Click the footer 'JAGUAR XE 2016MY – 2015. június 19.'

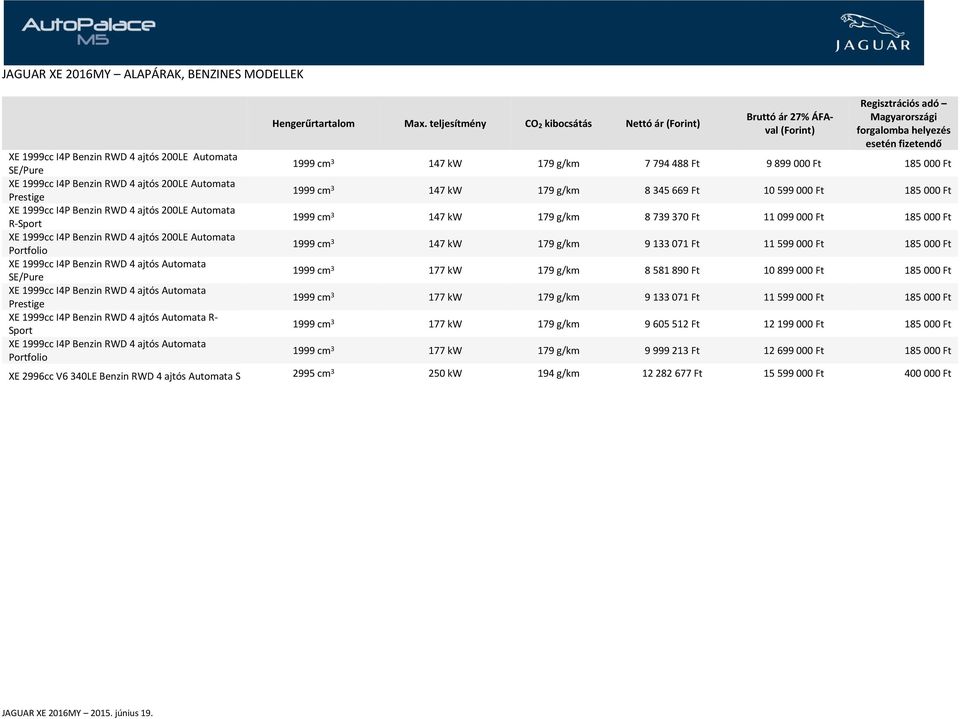[x=77, y=713]
